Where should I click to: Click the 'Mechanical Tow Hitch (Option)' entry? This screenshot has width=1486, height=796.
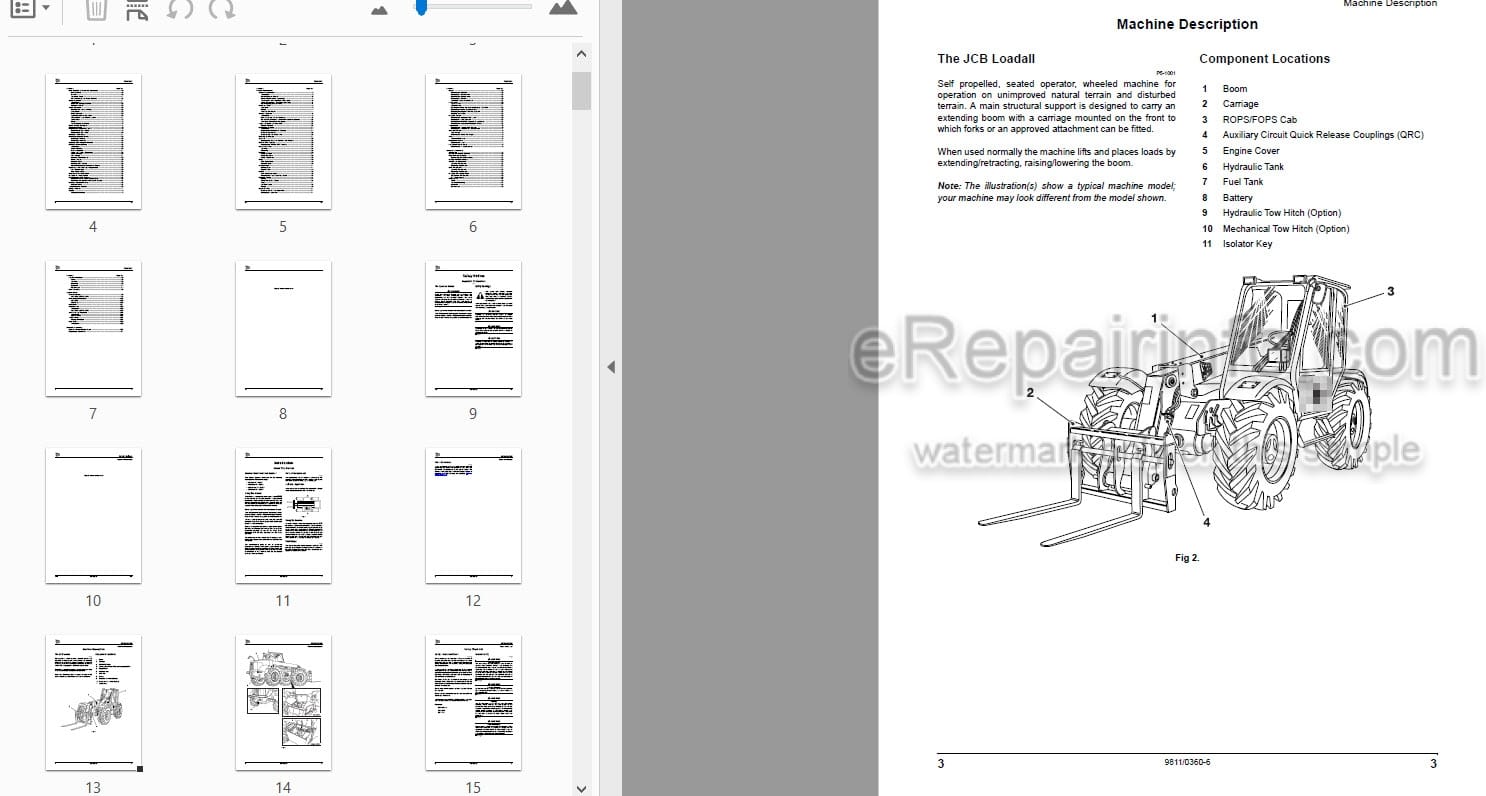click(x=1286, y=229)
